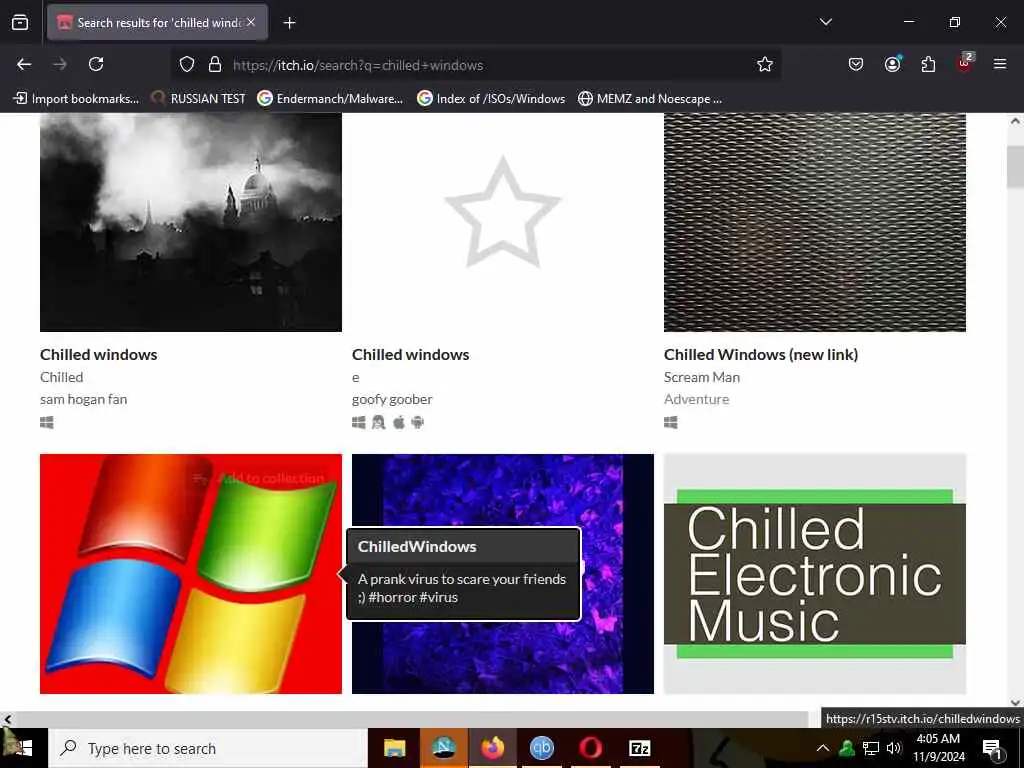Open burning city game thumbnail

click(x=191, y=222)
